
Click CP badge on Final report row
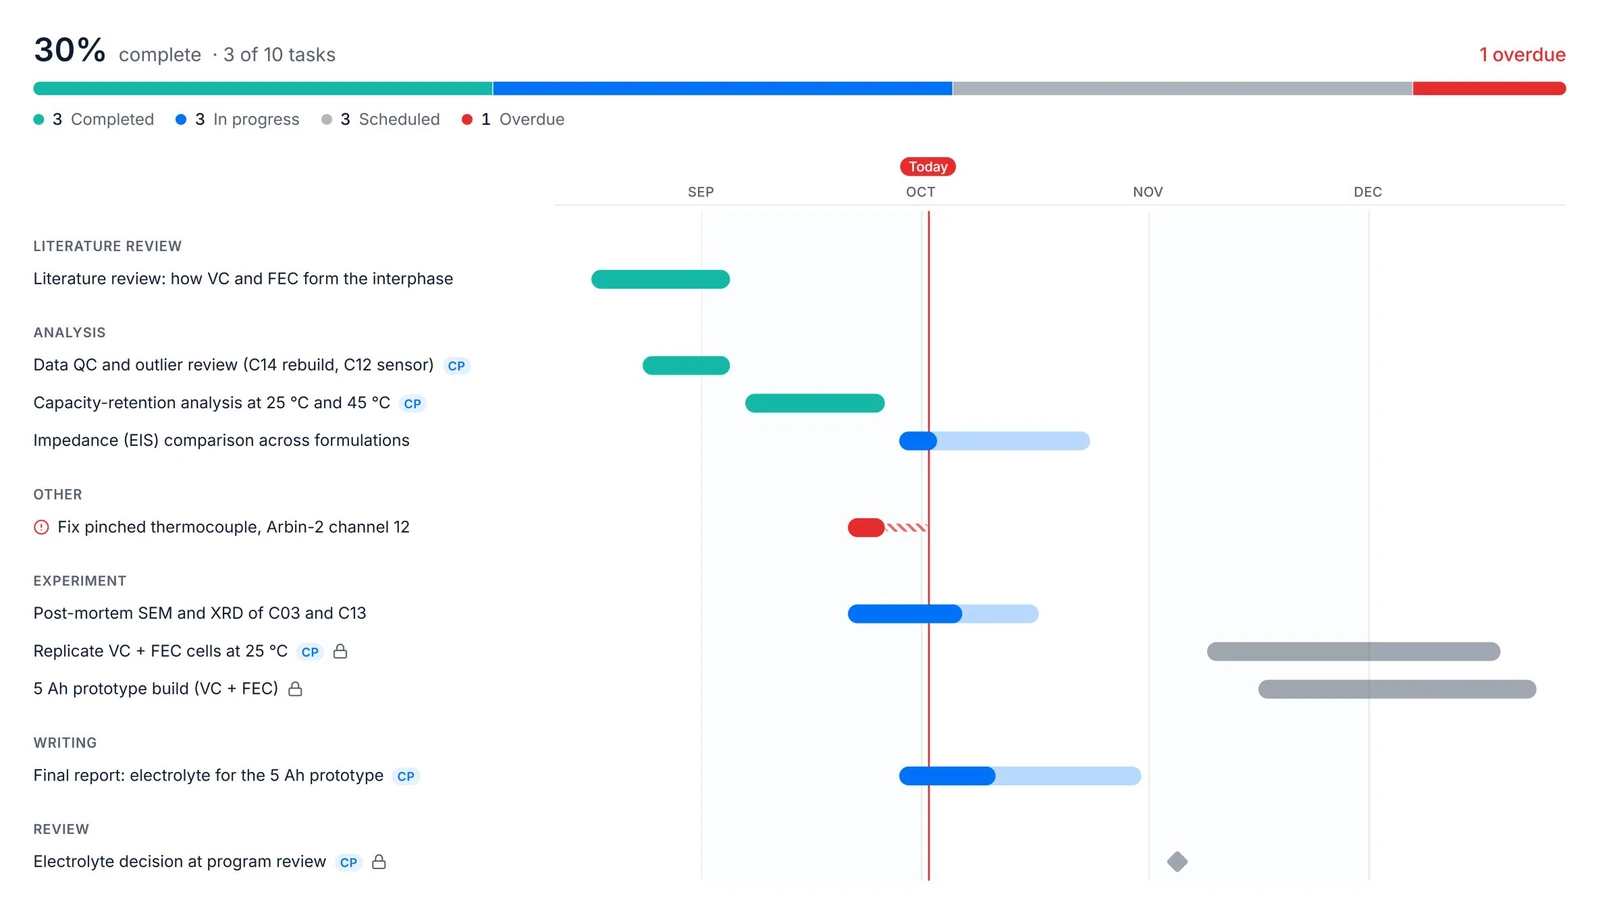tap(405, 776)
